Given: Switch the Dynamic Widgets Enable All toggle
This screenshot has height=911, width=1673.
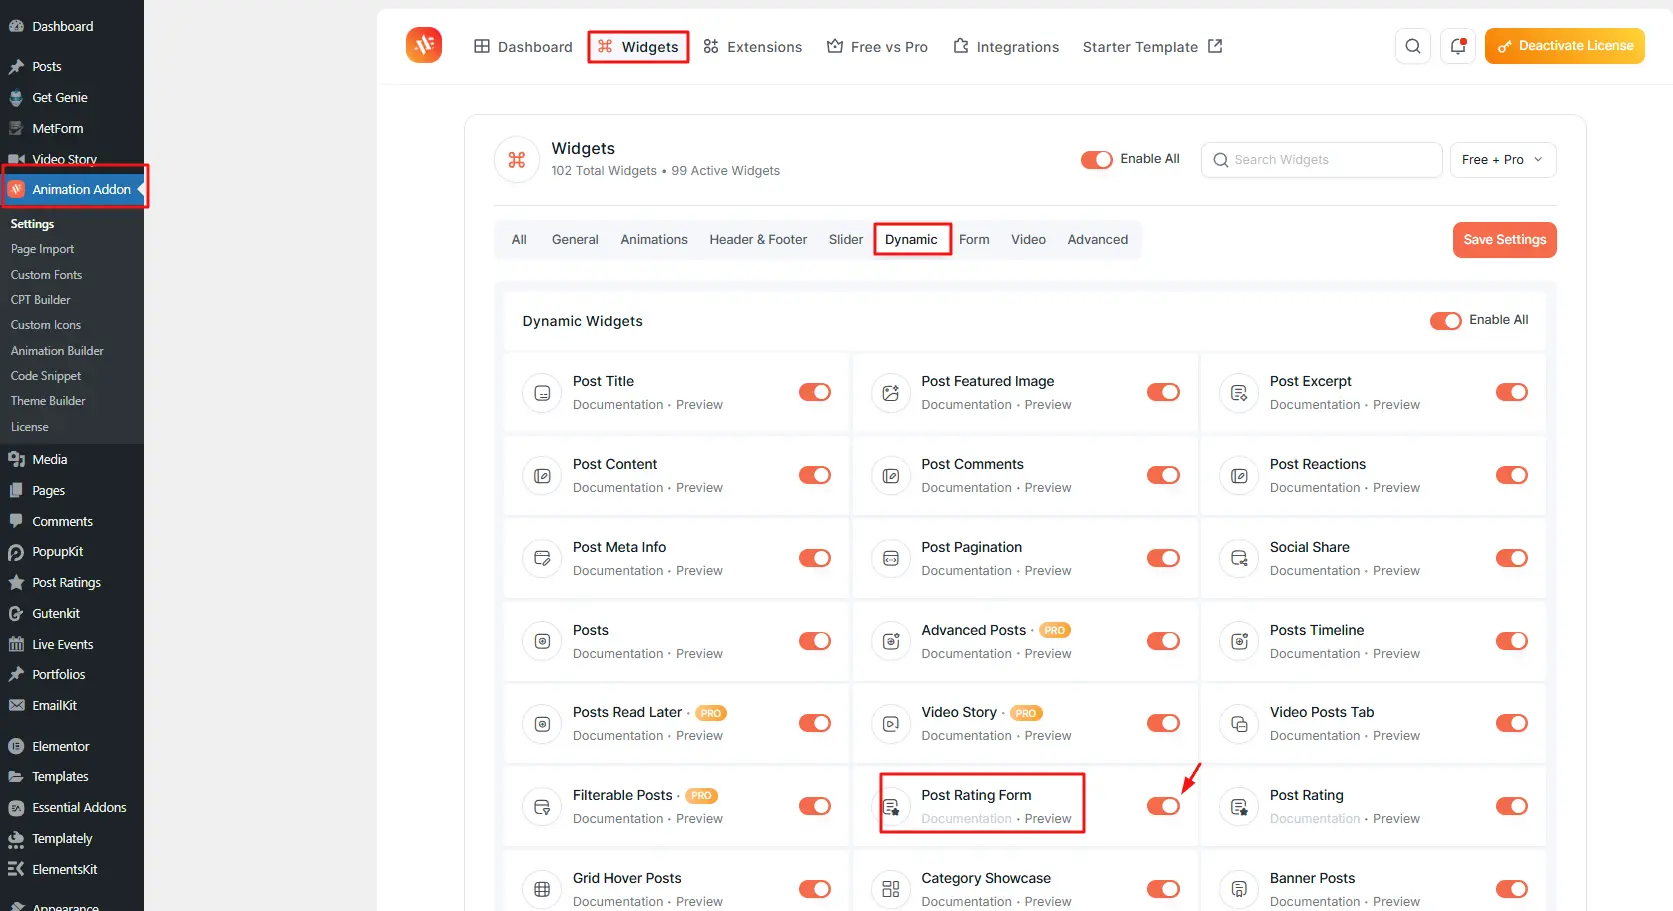Looking at the screenshot, I should coord(1445,321).
